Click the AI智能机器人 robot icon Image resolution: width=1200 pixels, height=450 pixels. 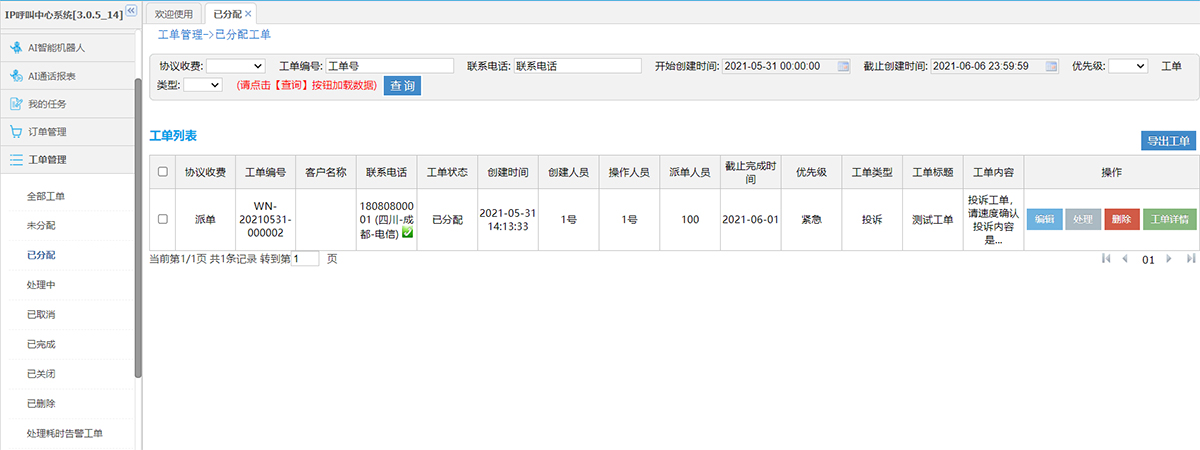[16, 47]
